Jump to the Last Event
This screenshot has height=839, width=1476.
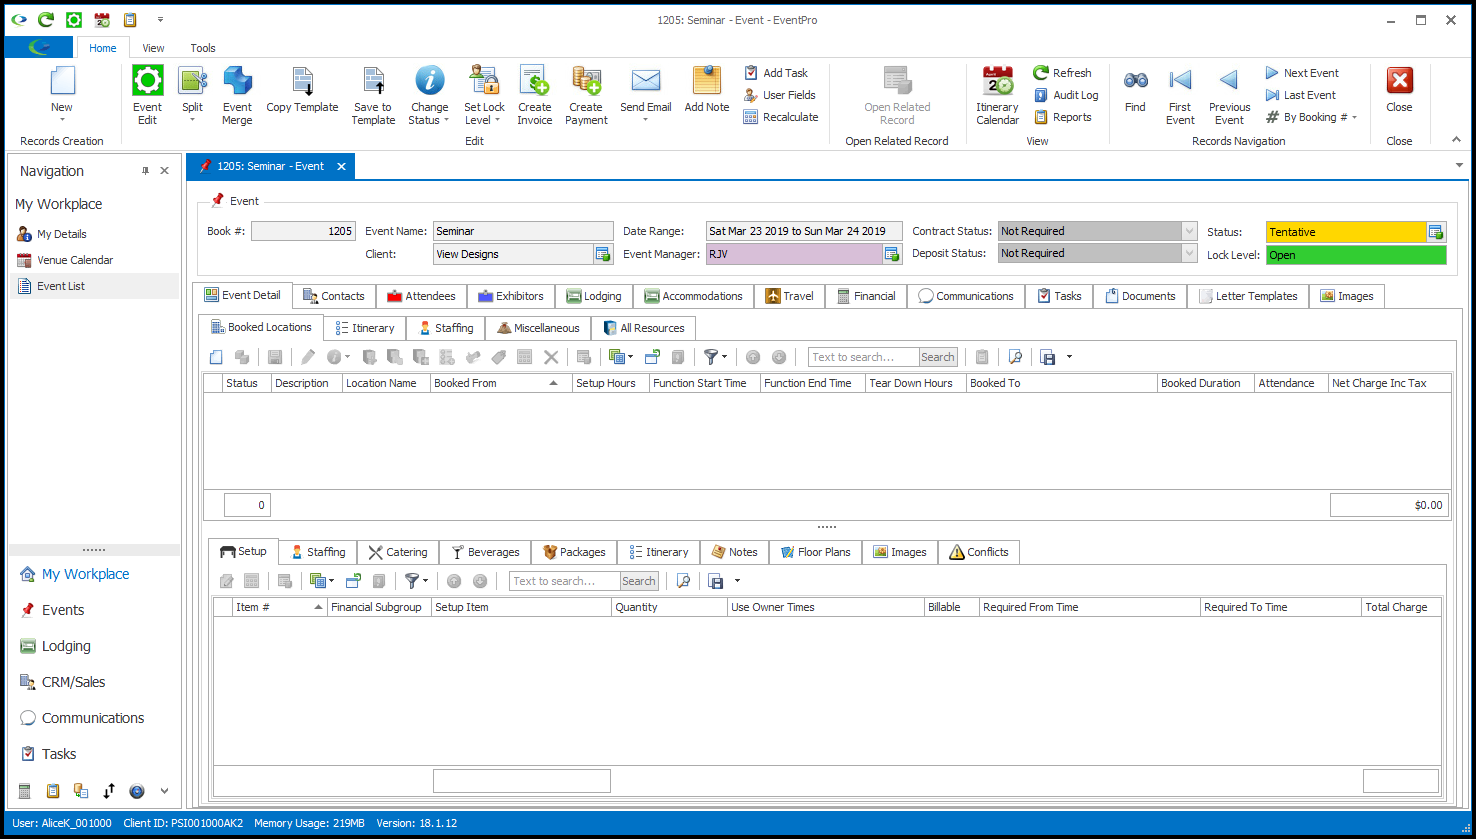click(1300, 95)
